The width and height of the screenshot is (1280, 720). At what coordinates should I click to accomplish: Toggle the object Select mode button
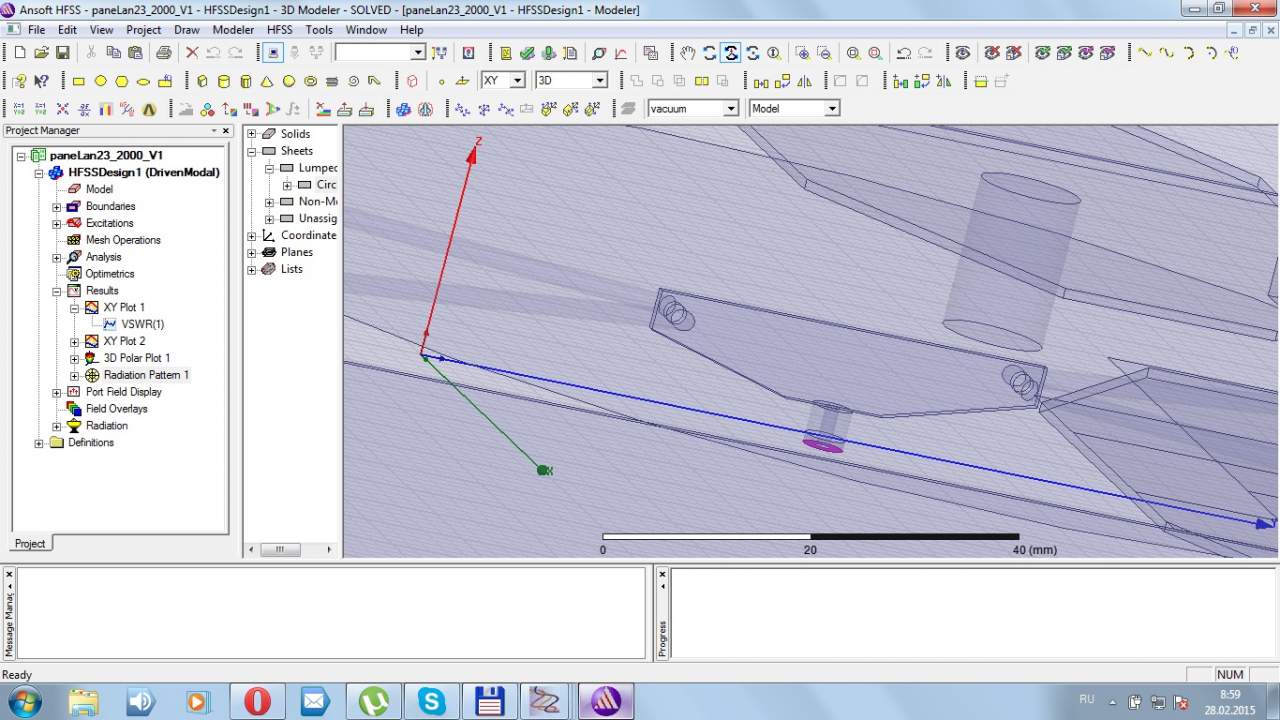click(274, 53)
